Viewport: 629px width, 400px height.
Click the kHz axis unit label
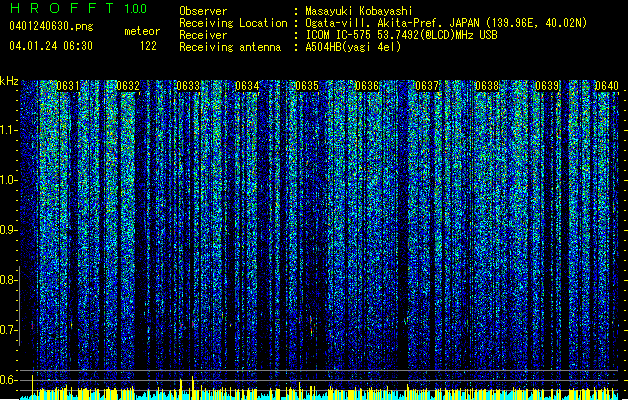pyautogui.click(x=9, y=81)
